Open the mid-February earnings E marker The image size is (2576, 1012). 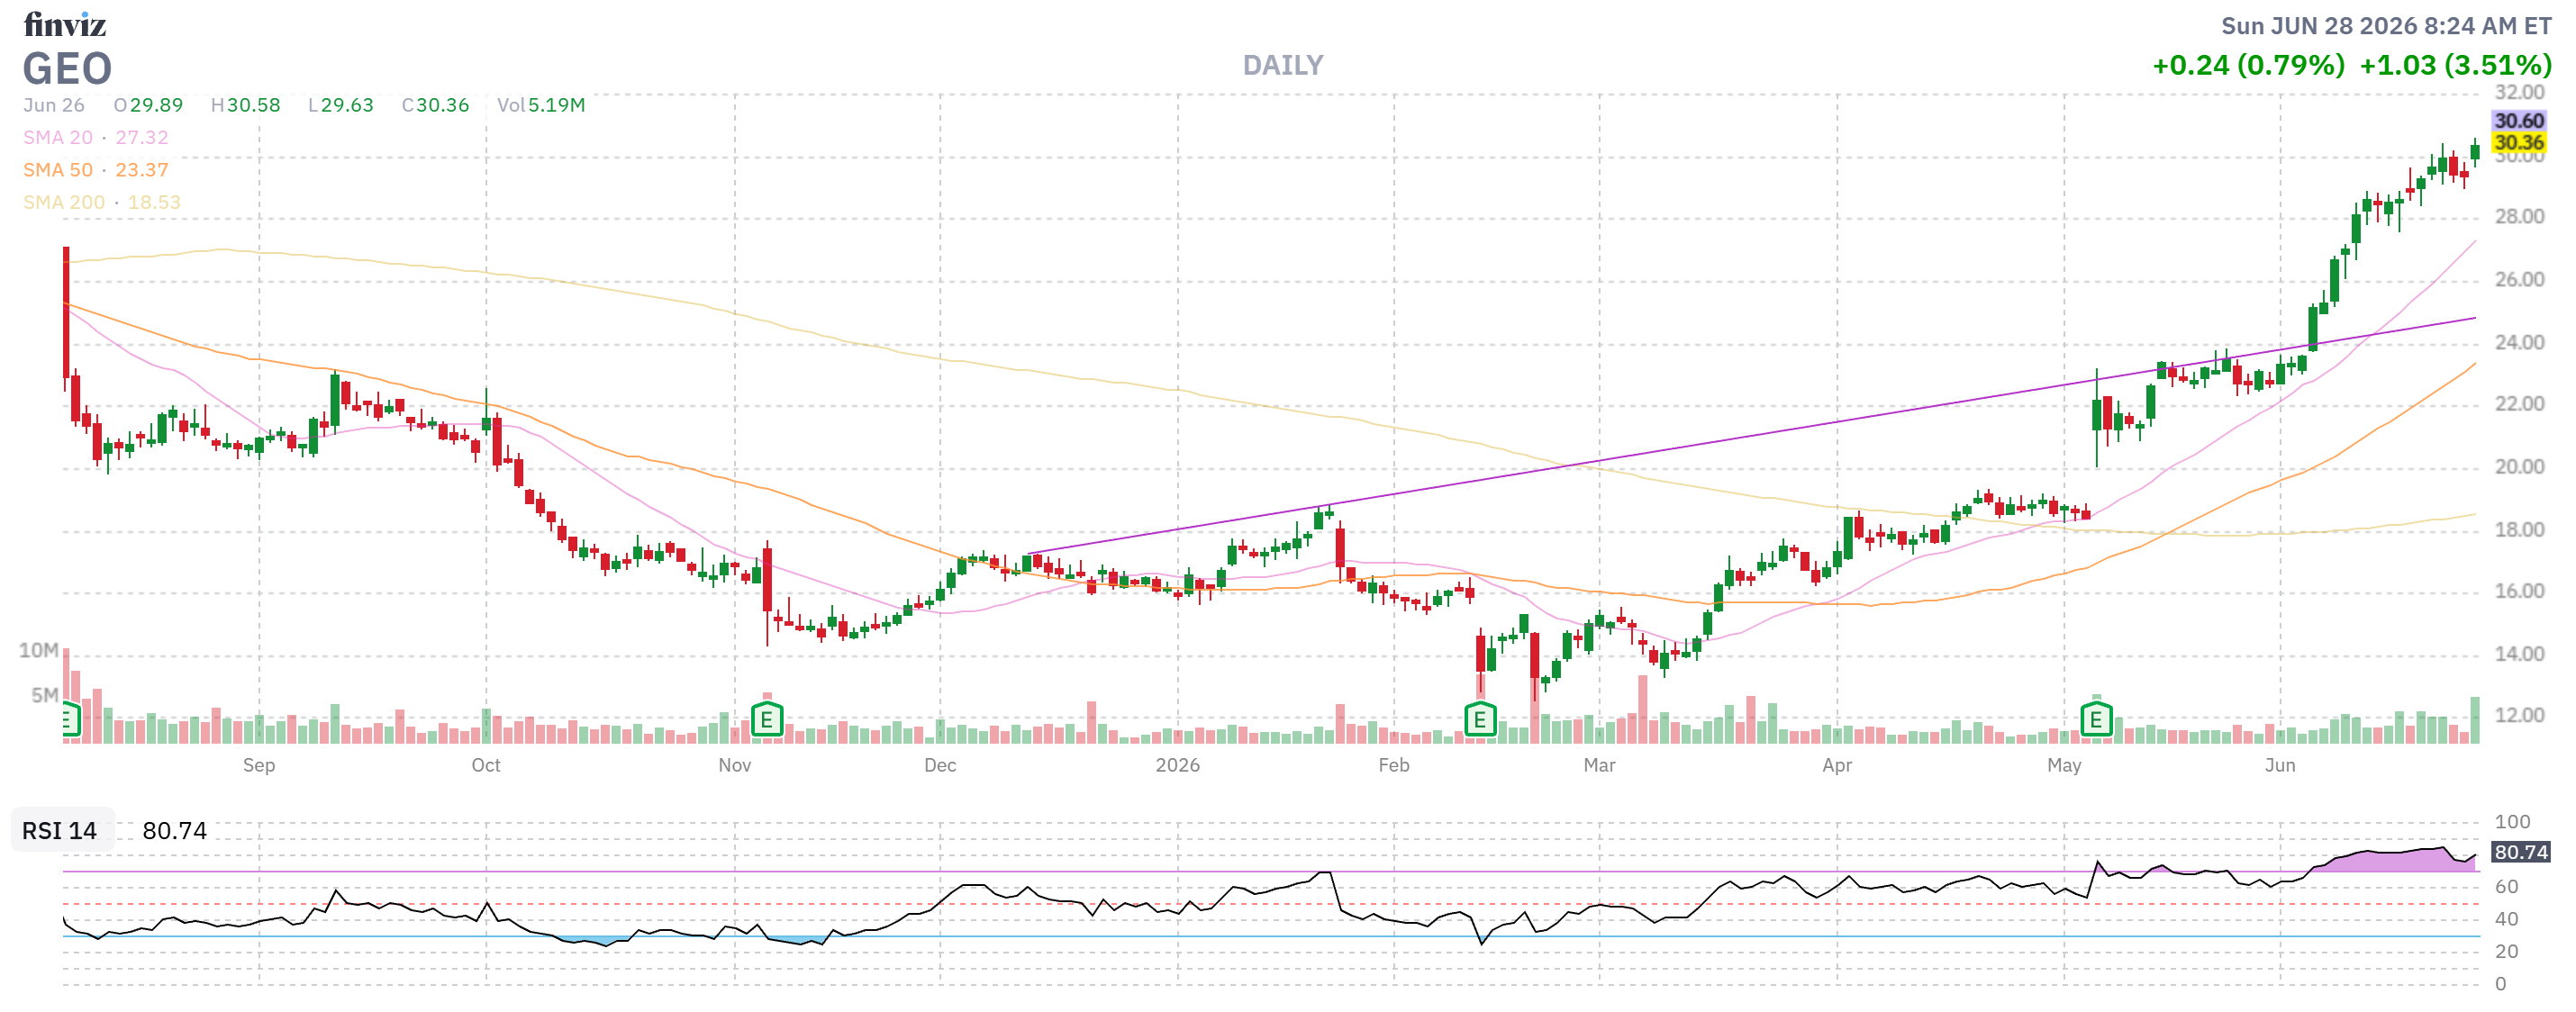pos(1480,719)
